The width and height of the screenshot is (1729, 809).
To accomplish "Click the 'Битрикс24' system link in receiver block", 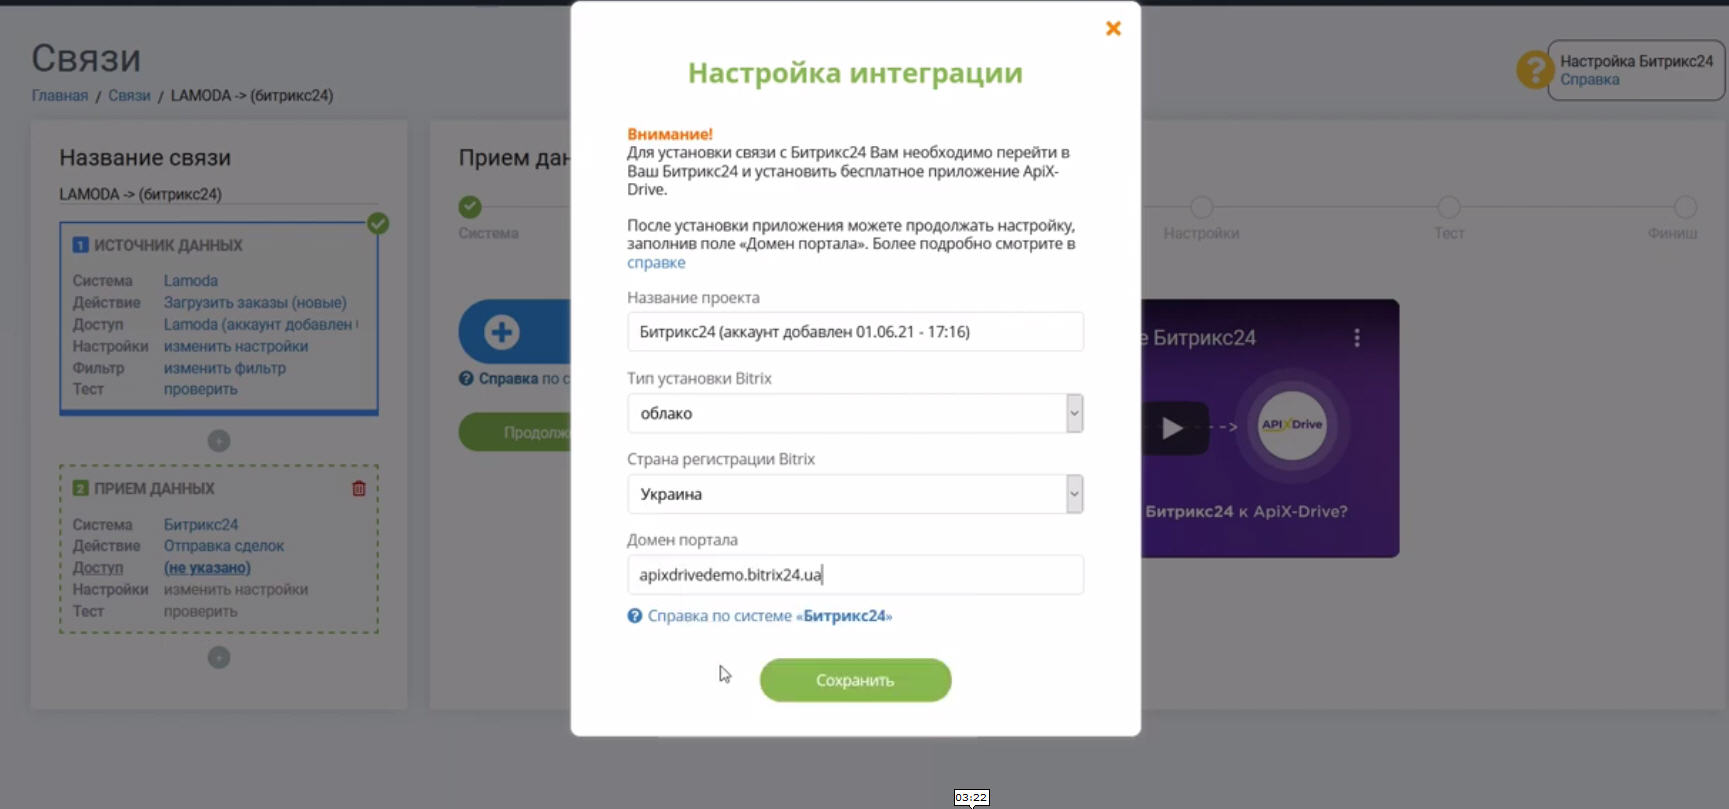I will tap(201, 525).
